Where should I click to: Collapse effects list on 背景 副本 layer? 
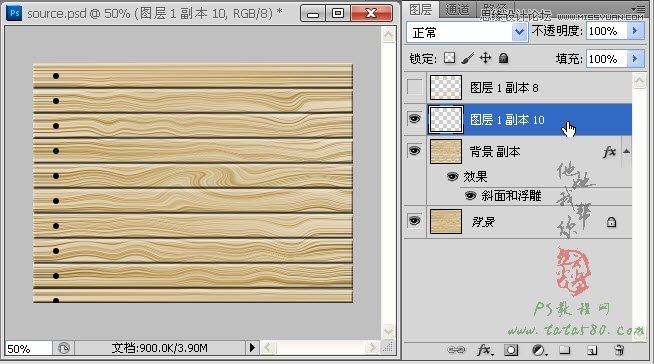point(626,151)
